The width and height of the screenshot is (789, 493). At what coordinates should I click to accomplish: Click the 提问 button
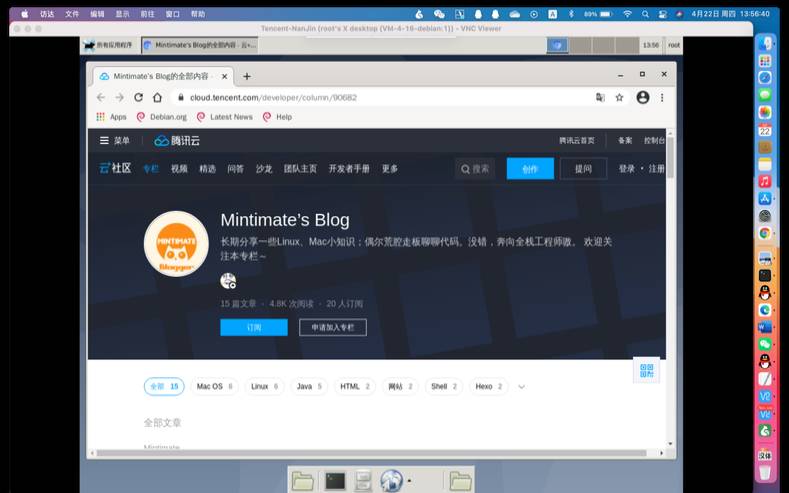(x=583, y=169)
